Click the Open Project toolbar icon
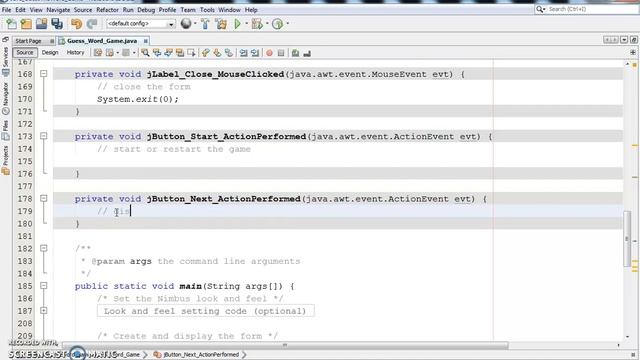The width and height of the screenshot is (640, 360). coord(41,24)
